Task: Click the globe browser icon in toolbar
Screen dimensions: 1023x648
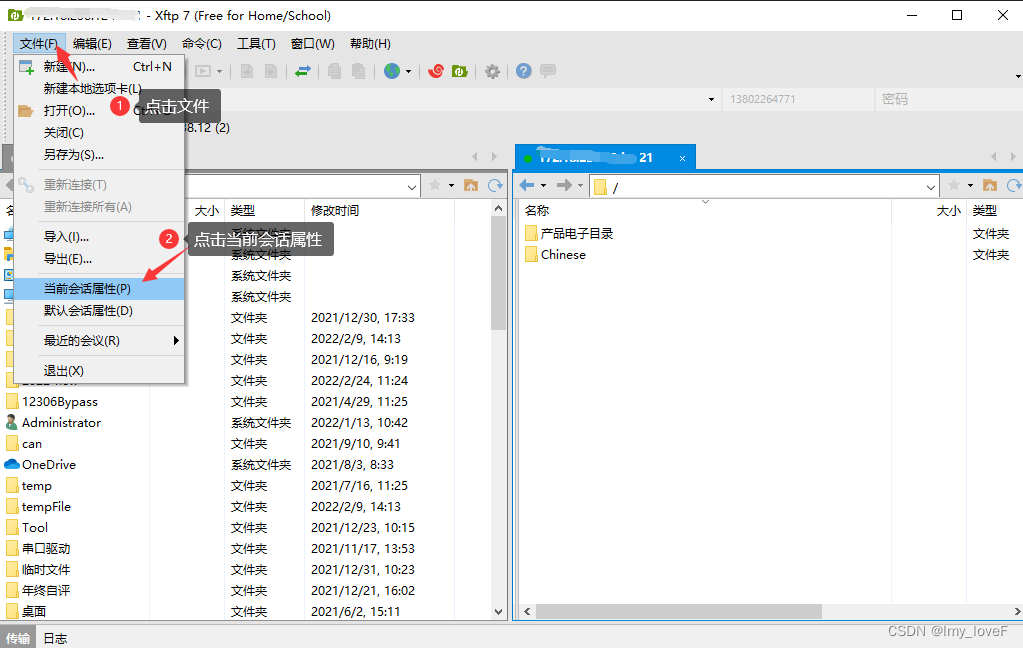Action: [391, 71]
